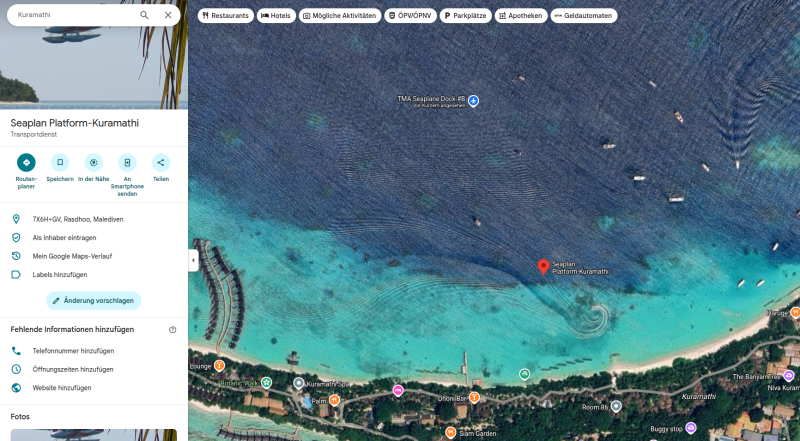Filter map by Hotels chip

(x=276, y=16)
